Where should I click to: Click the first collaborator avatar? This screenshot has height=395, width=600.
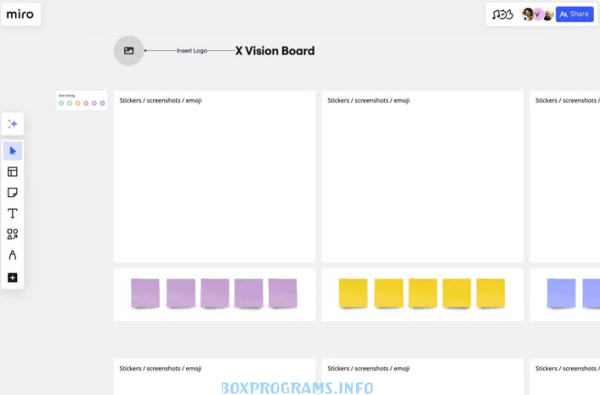click(x=528, y=15)
